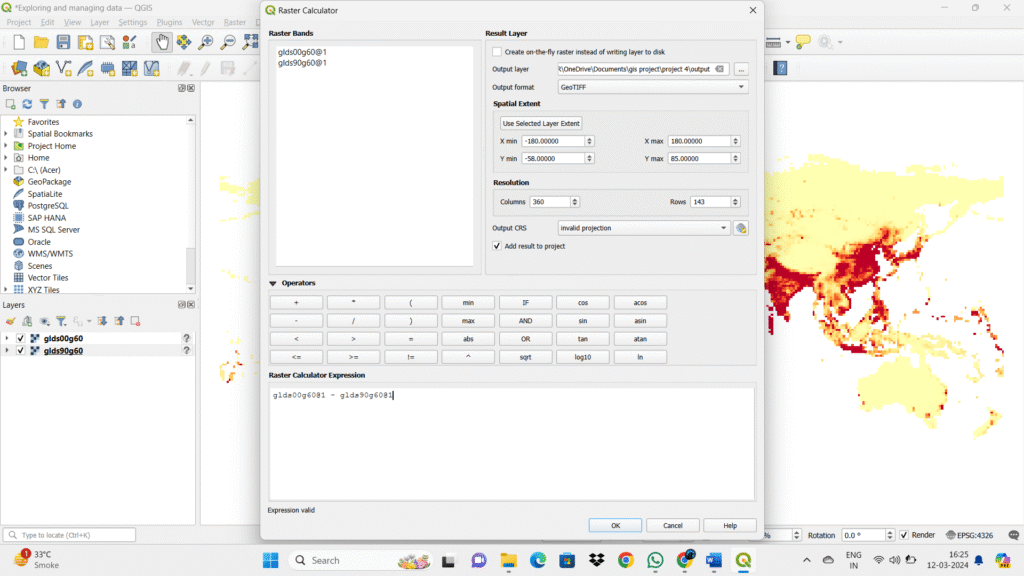This screenshot has height=576, width=1024.
Task: Toggle visibility of the glds00g60 layer
Action: pos(20,338)
